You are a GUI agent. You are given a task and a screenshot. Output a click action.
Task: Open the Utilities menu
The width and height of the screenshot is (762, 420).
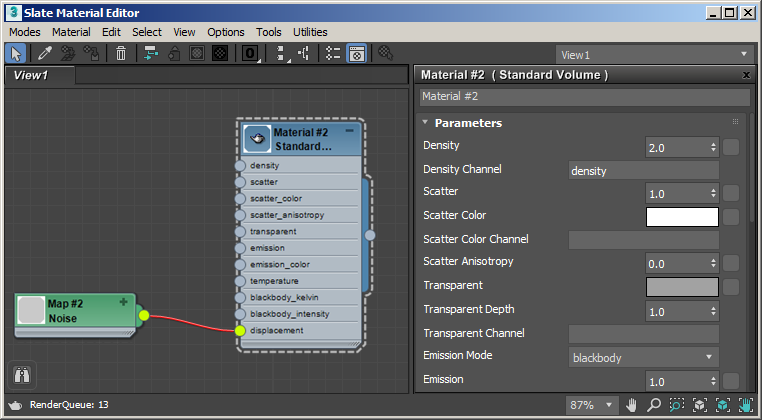tap(310, 32)
